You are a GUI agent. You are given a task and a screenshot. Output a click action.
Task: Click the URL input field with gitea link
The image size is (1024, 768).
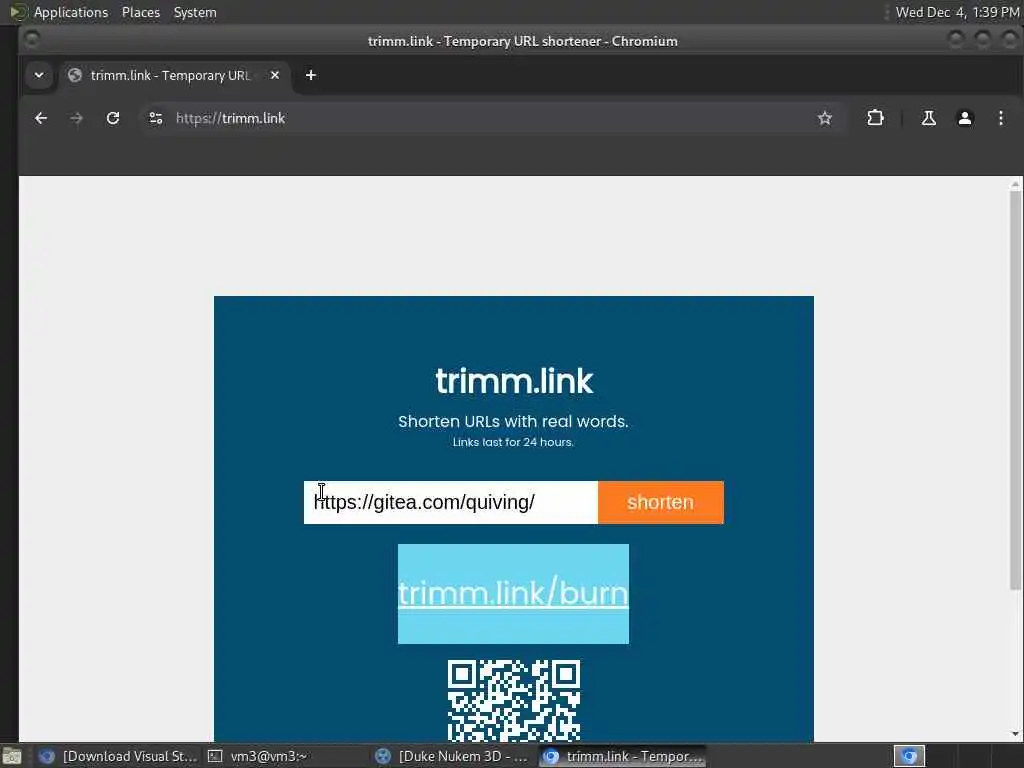(451, 502)
